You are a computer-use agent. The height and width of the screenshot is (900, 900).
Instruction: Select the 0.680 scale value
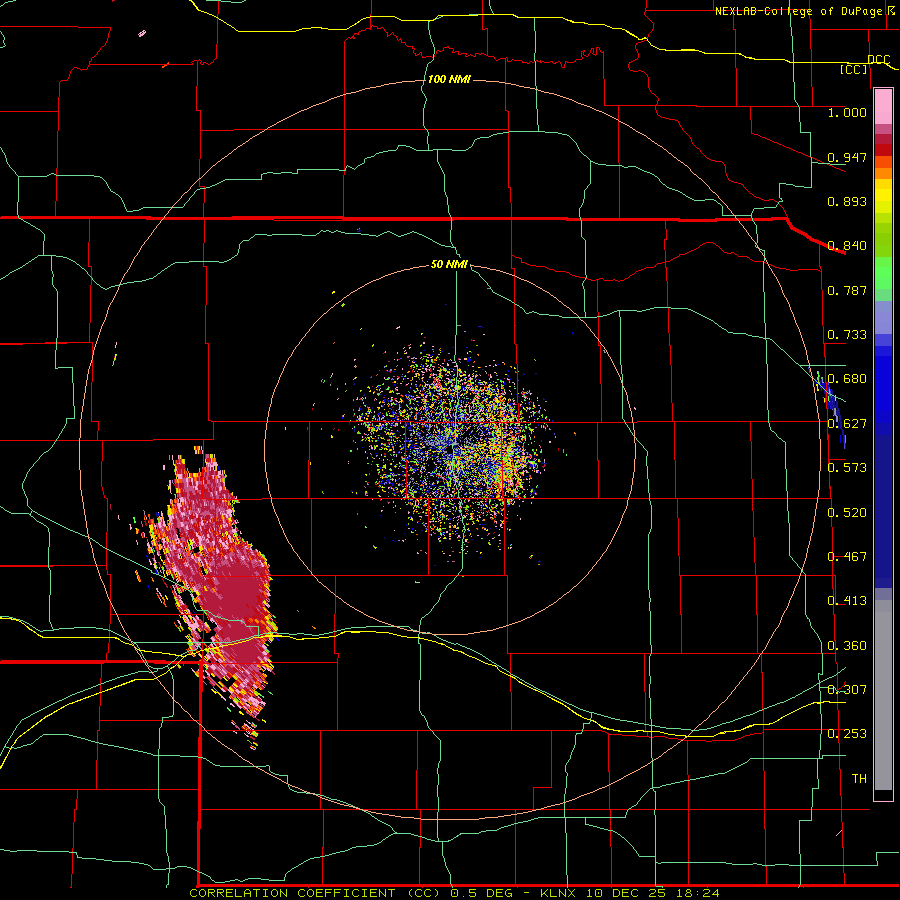pyautogui.click(x=847, y=379)
